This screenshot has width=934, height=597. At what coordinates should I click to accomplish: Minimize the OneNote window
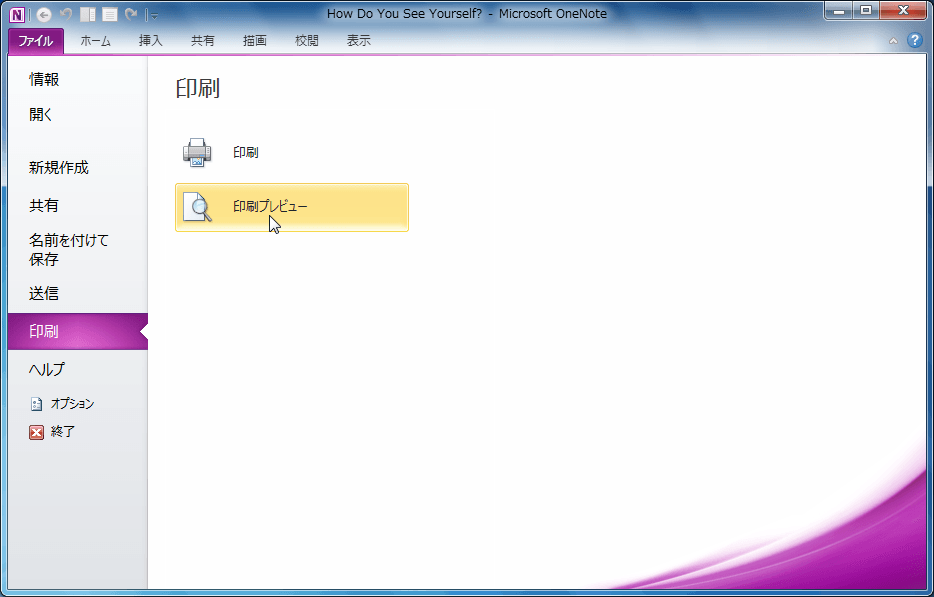click(840, 11)
